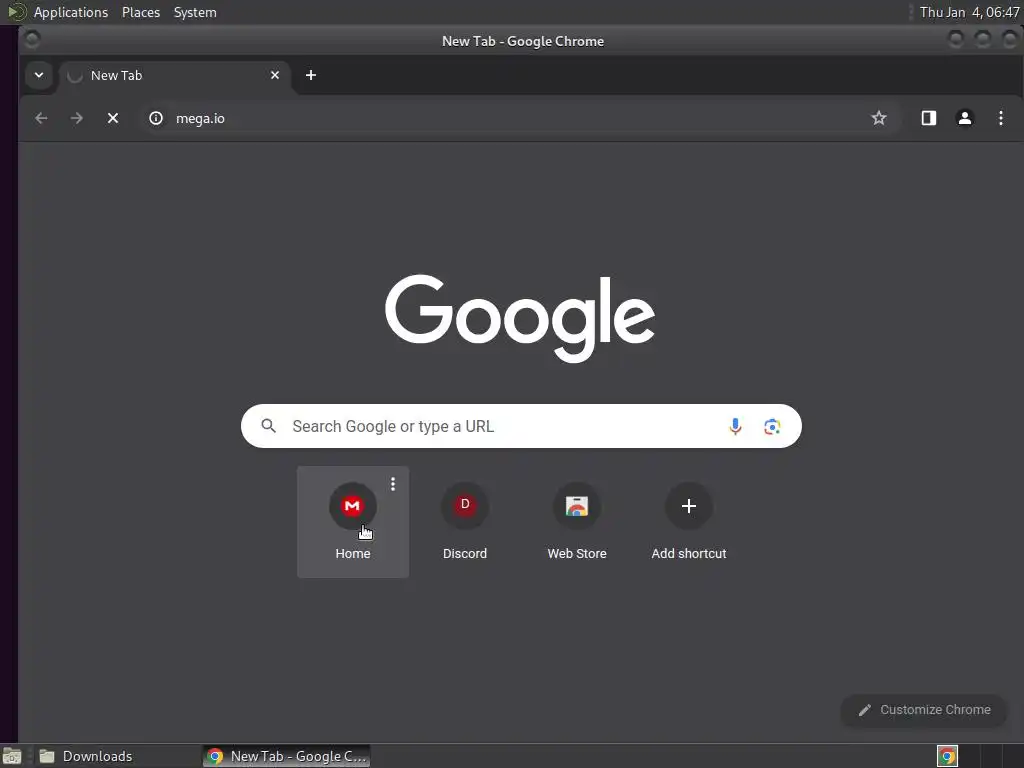Open the Web Store shortcut
The height and width of the screenshot is (768, 1024).
tap(577, 521)
